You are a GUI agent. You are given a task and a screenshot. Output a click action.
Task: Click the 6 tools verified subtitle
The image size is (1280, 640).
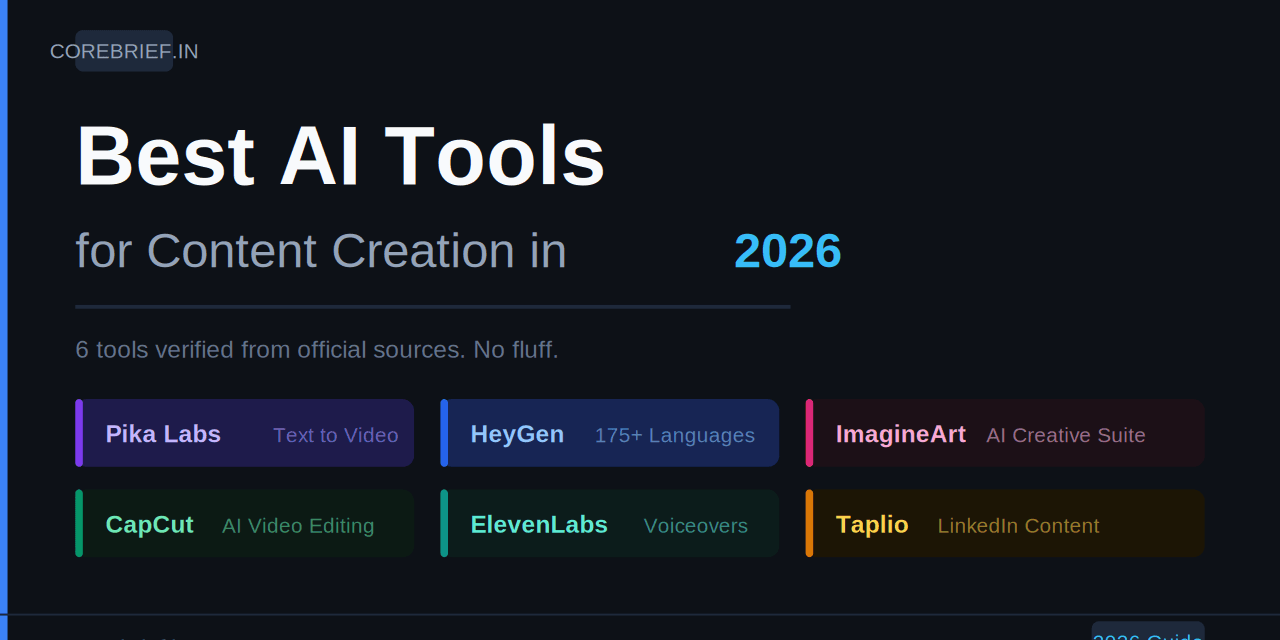(x=317, y=349)
